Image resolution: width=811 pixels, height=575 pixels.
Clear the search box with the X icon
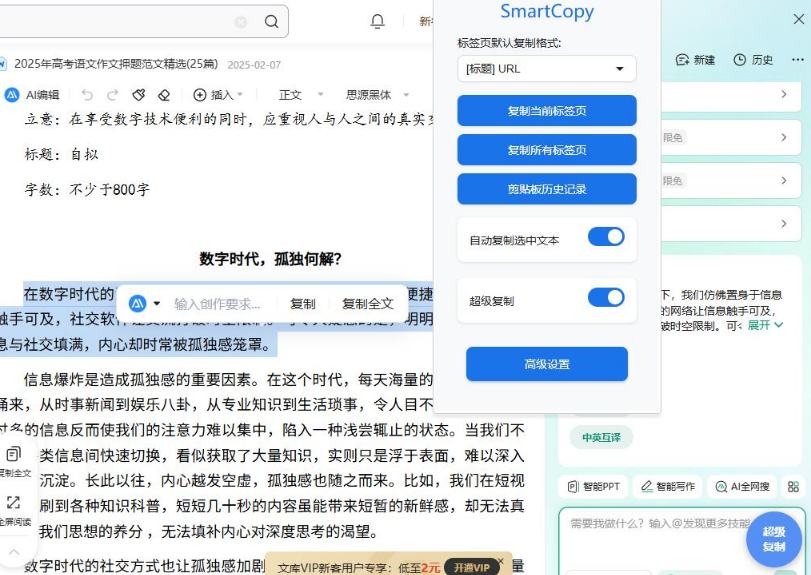click(241, 22)
